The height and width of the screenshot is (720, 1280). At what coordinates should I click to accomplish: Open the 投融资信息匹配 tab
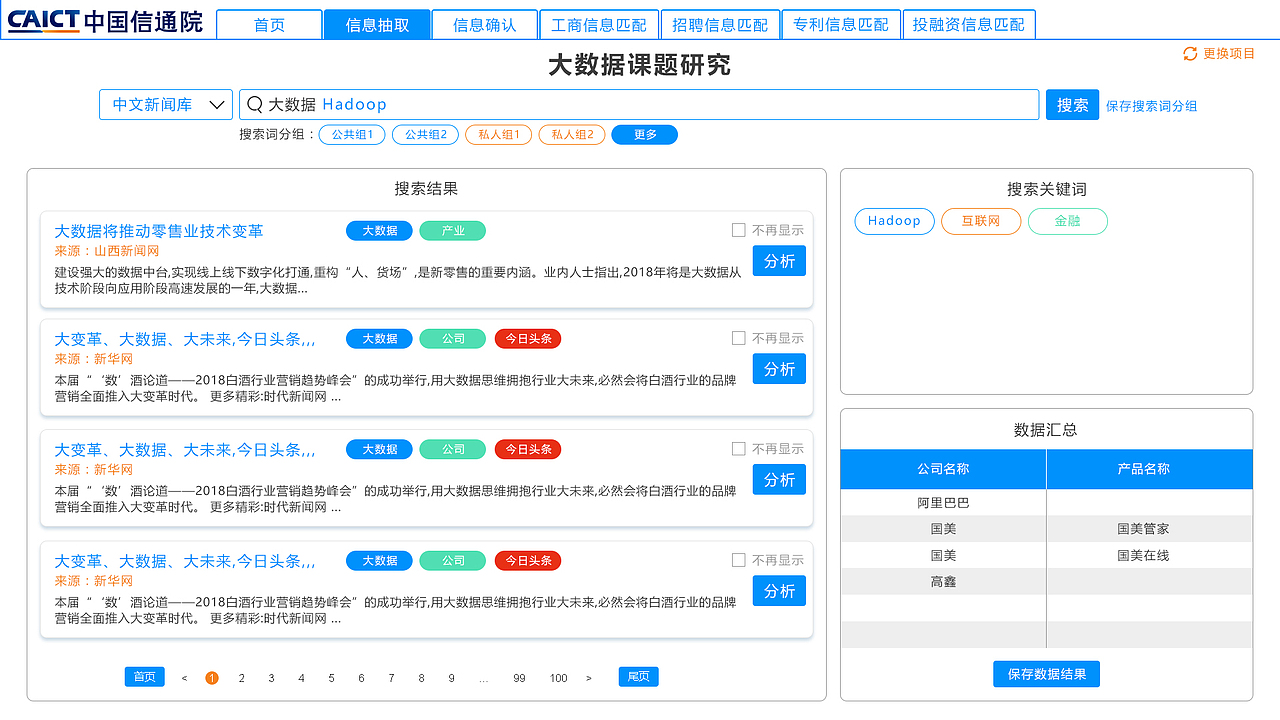[x=969, y=25]
